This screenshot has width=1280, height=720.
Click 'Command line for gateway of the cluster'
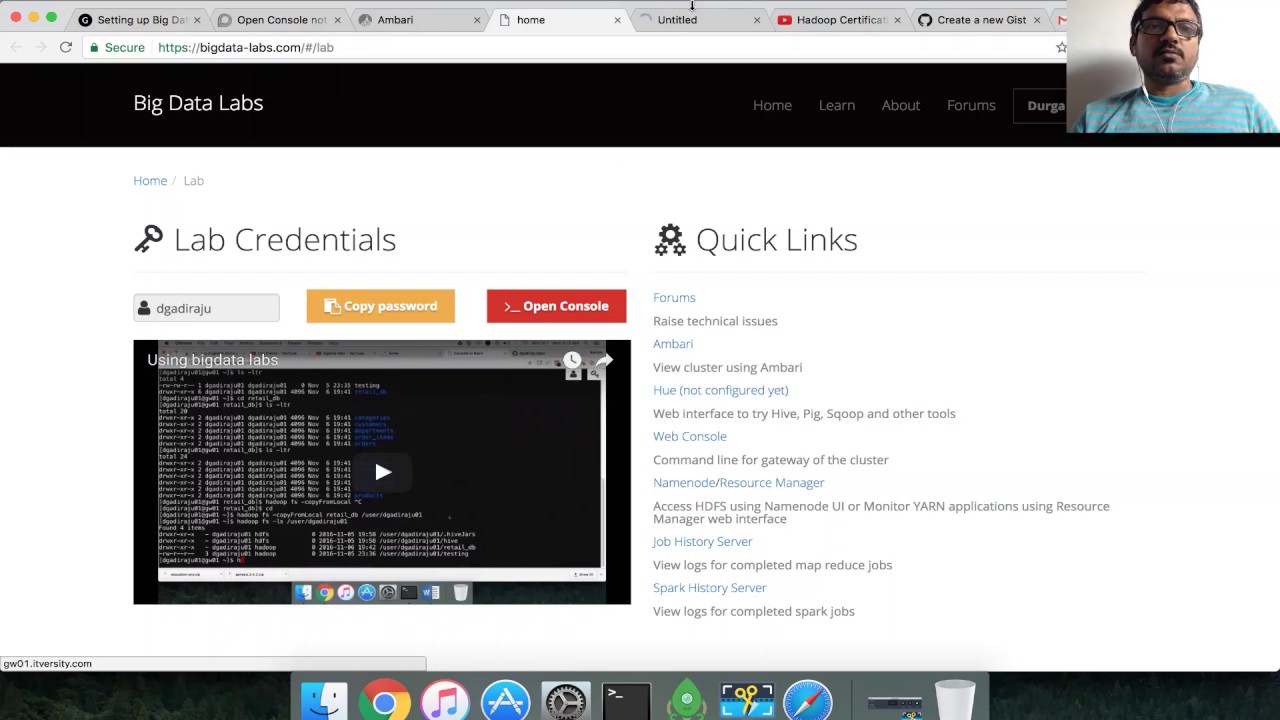coord(771,460)
